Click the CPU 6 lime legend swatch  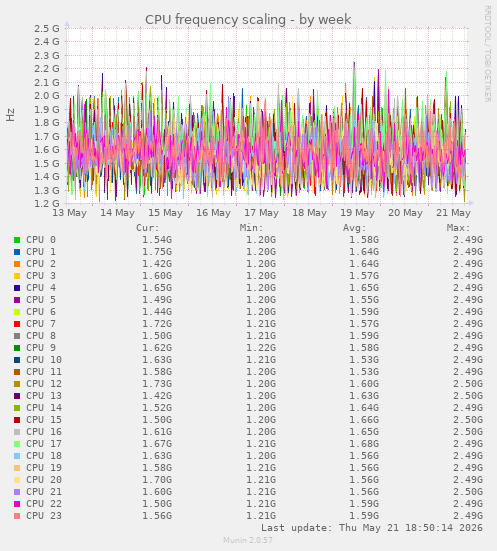[x=17, y=312]
